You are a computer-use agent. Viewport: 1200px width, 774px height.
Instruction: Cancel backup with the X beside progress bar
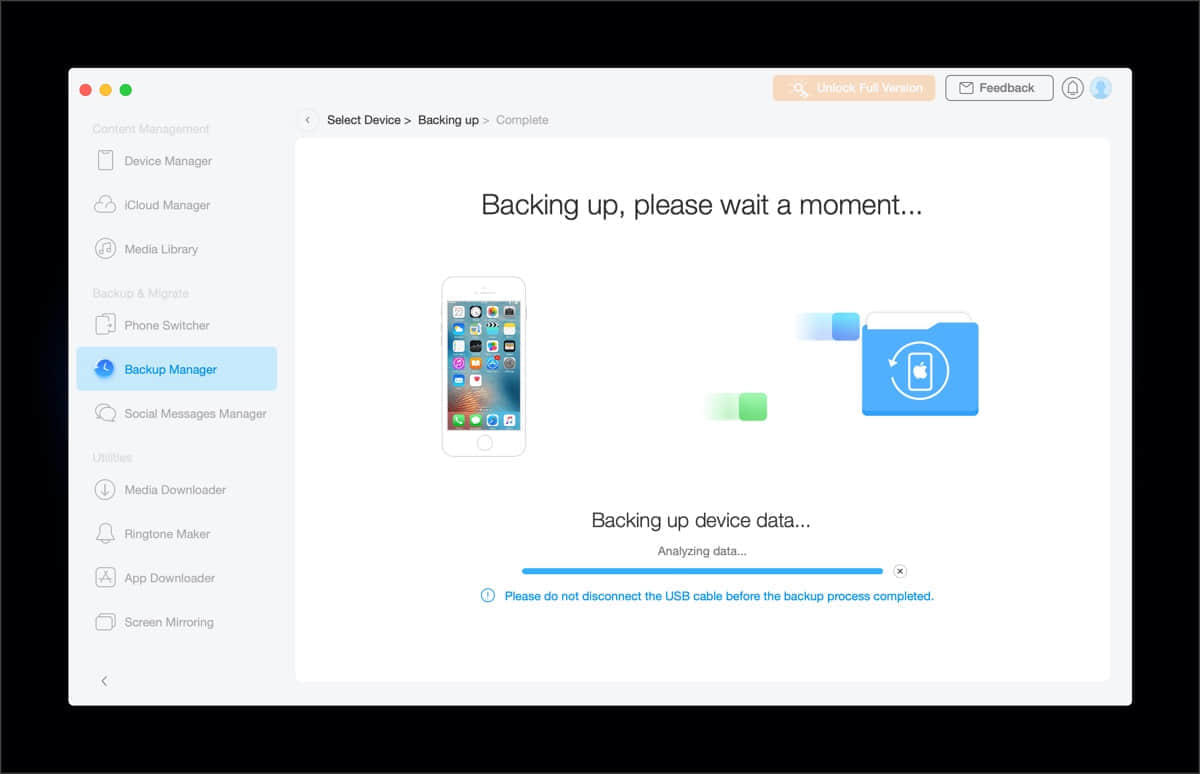click(x=900, y=571)
